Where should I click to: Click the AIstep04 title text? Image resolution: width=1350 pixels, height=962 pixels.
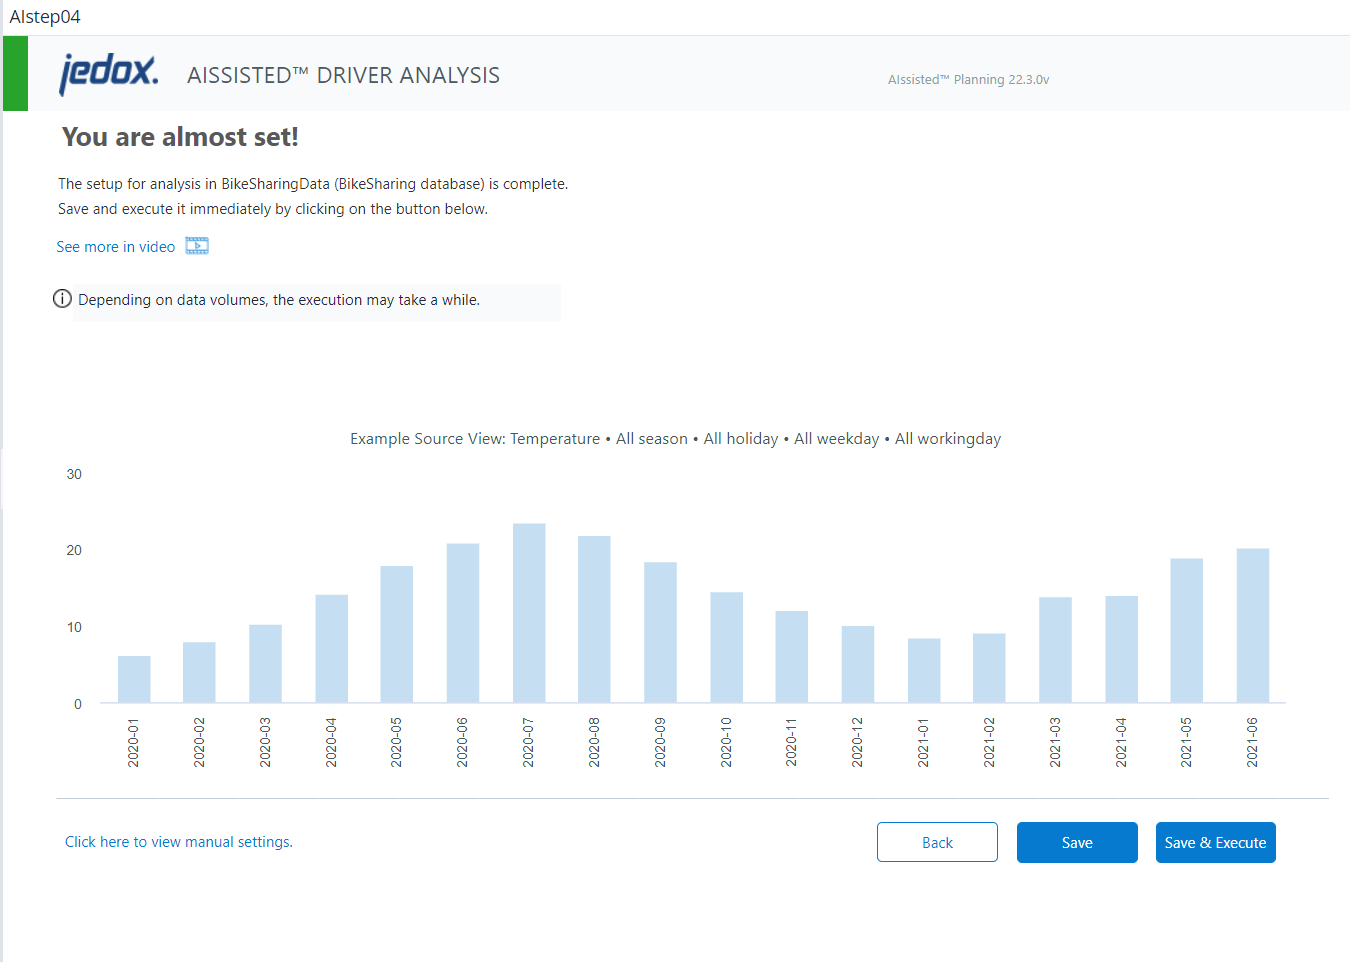45,17
